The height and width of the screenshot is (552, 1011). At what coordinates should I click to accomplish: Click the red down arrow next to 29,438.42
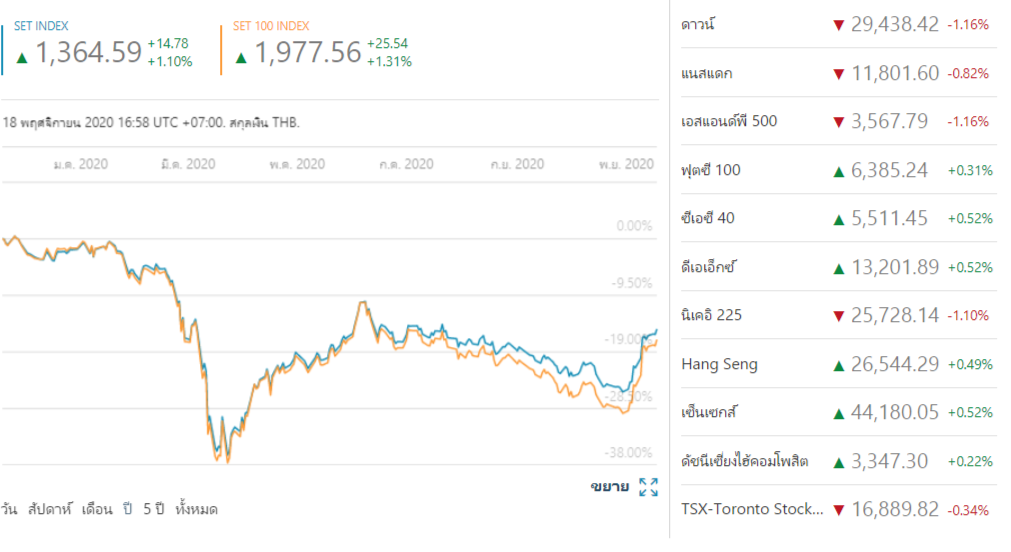(839, 25)
